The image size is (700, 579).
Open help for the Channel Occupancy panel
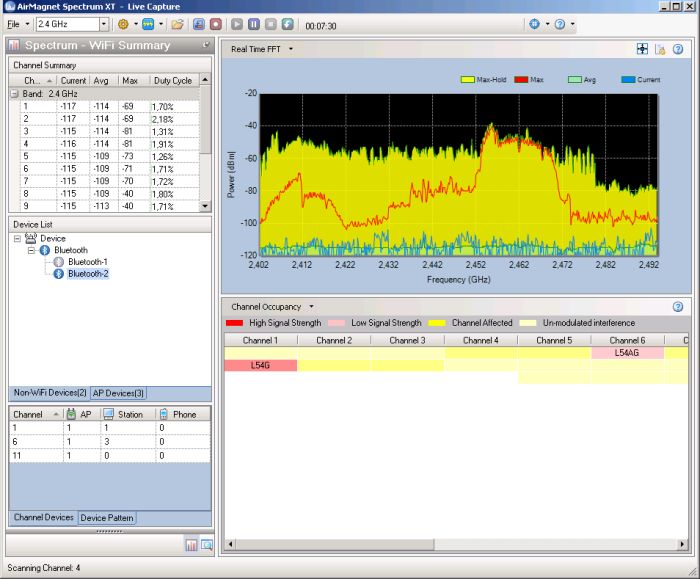coord(677,306)
